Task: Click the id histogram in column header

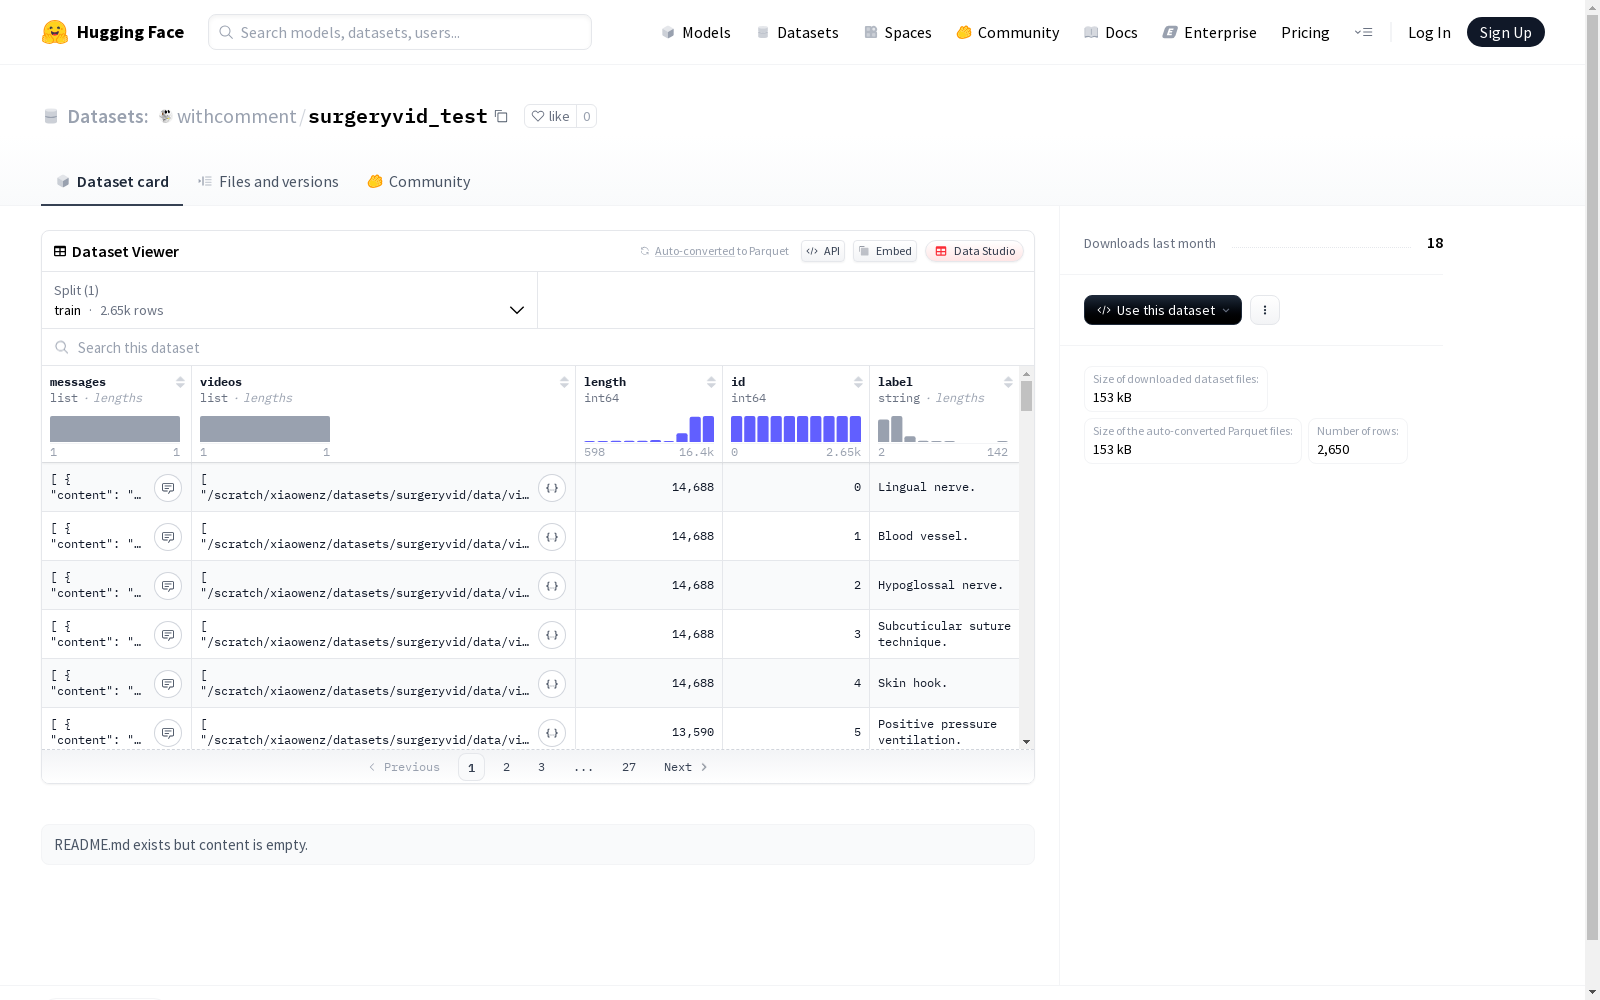Action: point(796,429)
